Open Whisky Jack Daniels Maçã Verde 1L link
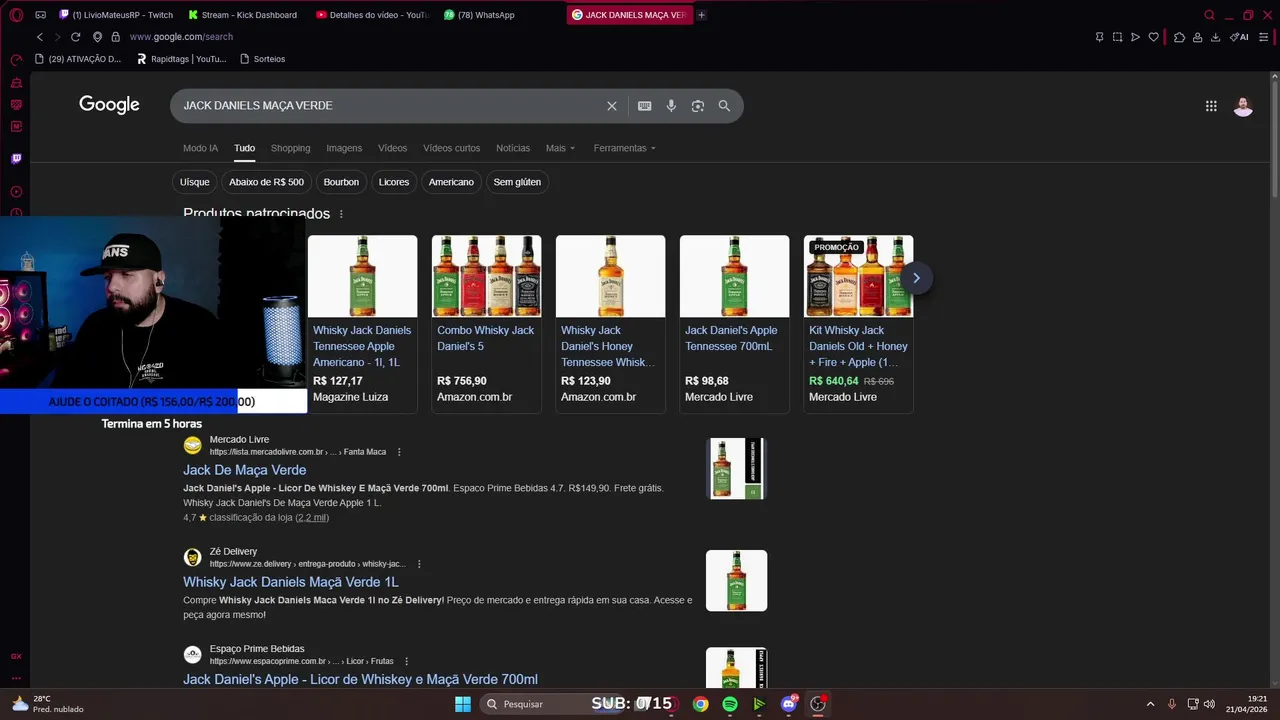Image resolution: width=1280 pixels, height=720 pixels. (x=291, y=582)
